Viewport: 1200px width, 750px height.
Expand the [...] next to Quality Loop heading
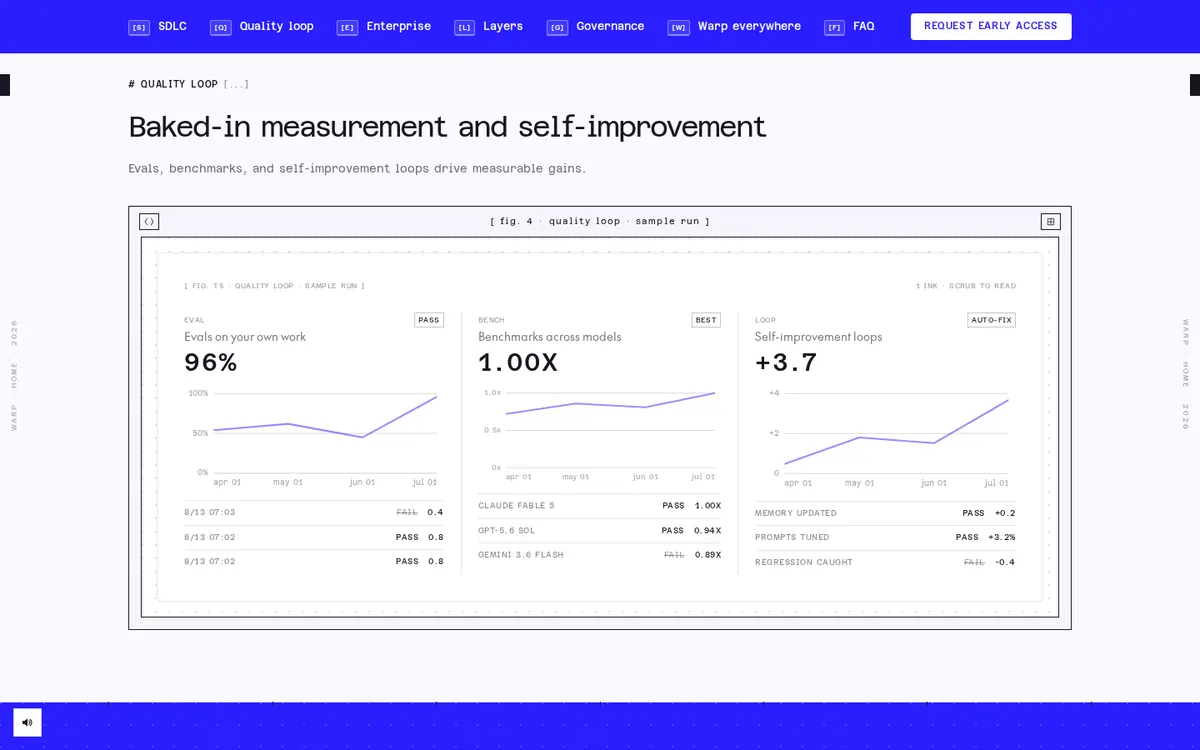236,84
